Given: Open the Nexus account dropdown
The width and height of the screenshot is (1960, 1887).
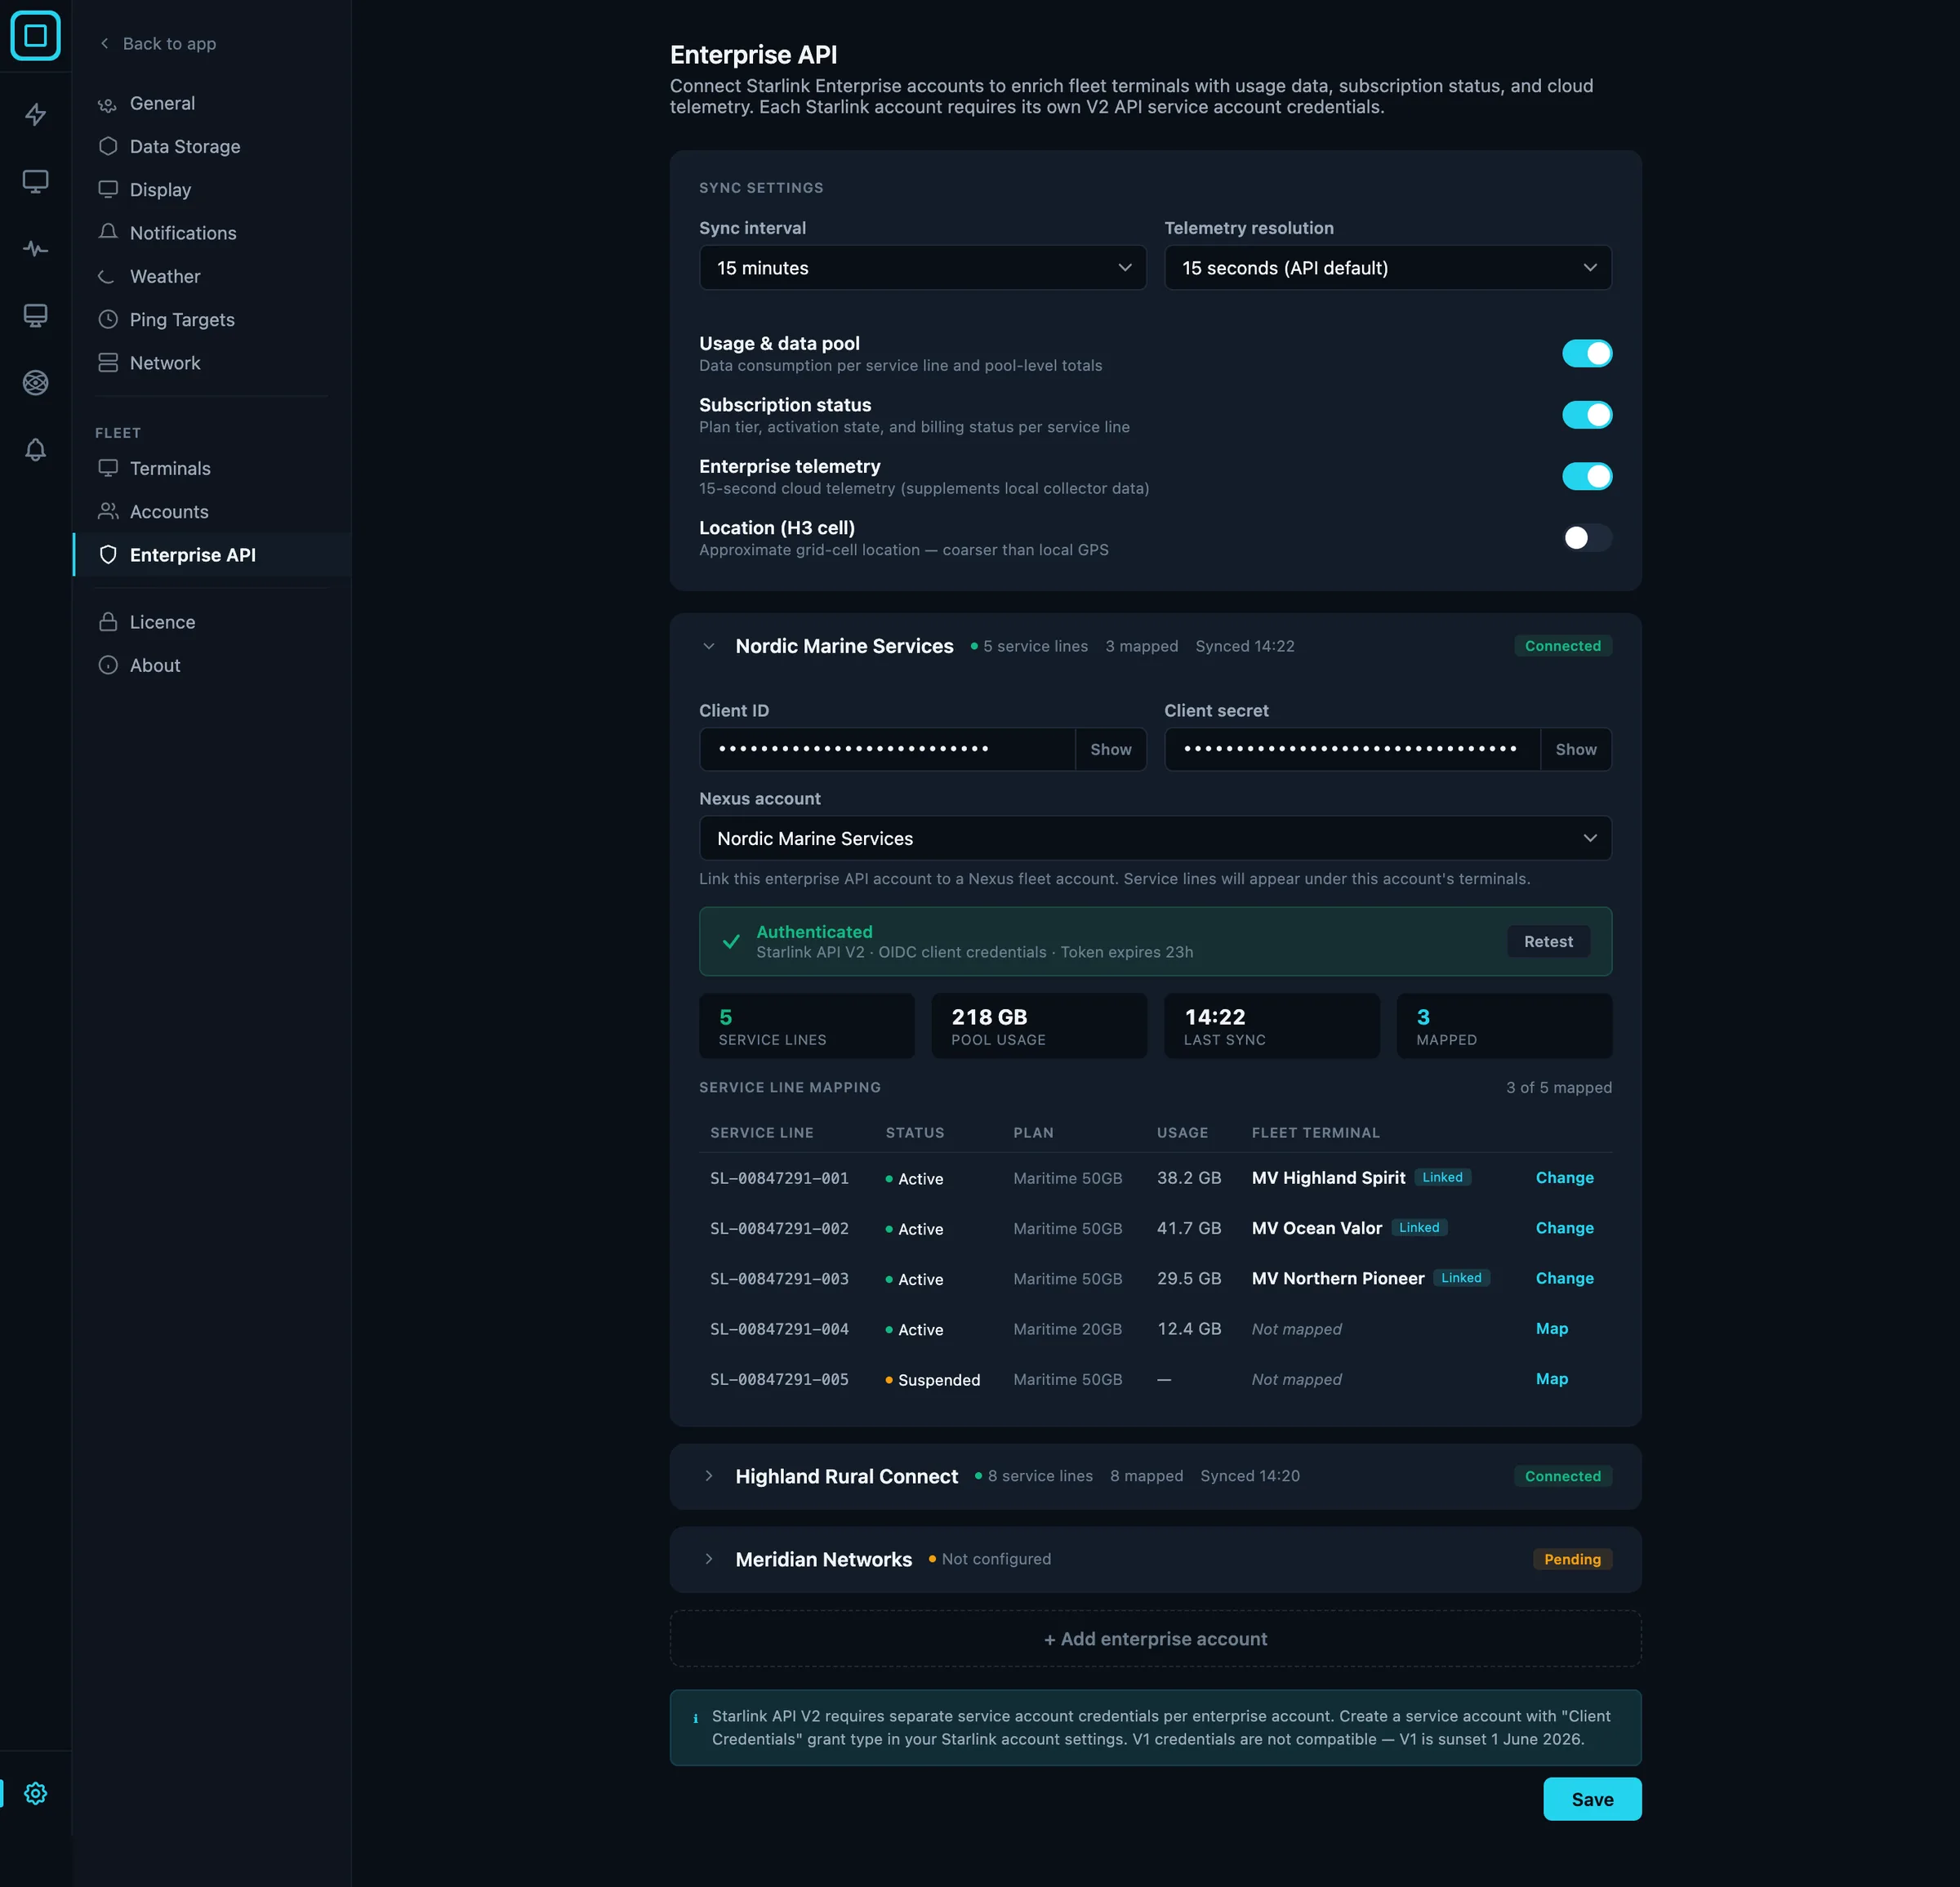Looking at the screenshot, I should tap(1155, 838).
